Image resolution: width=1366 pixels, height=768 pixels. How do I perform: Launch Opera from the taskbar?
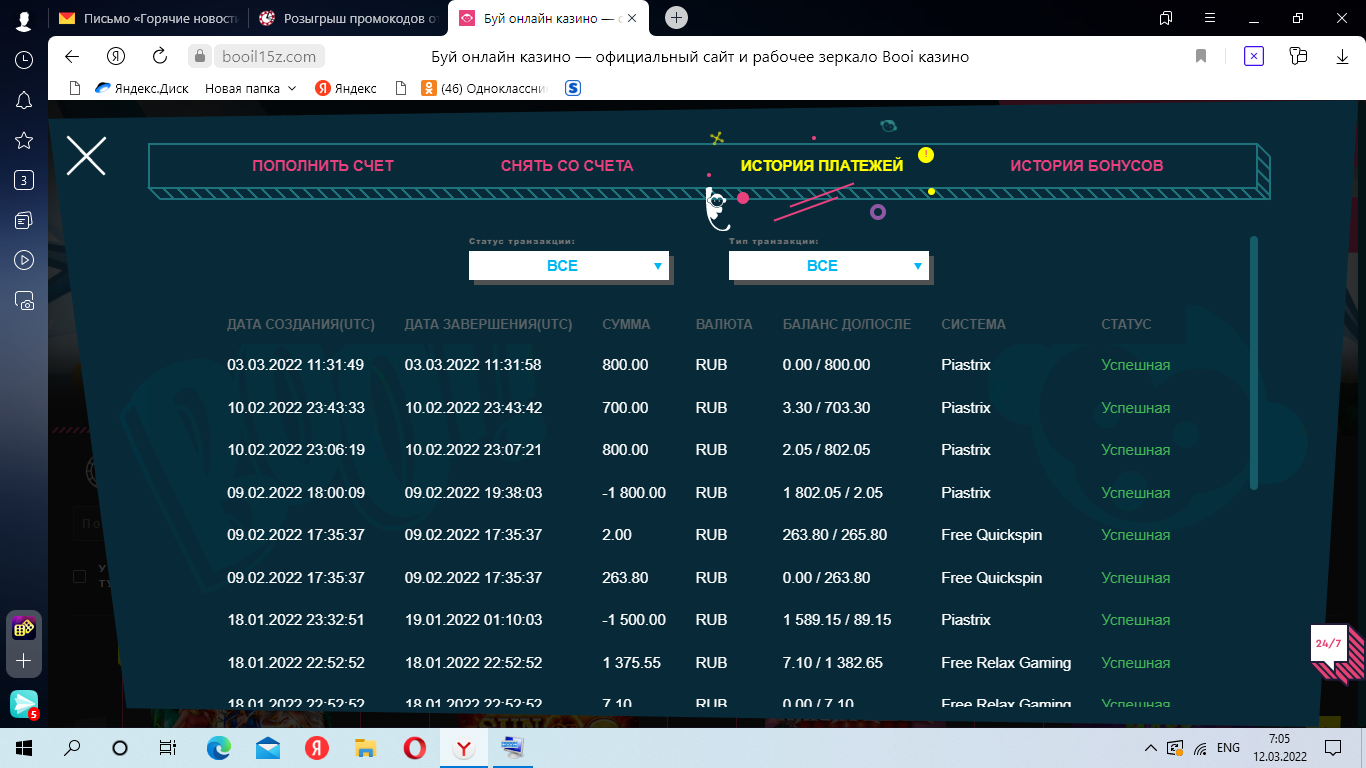click(x=414, y=748)
